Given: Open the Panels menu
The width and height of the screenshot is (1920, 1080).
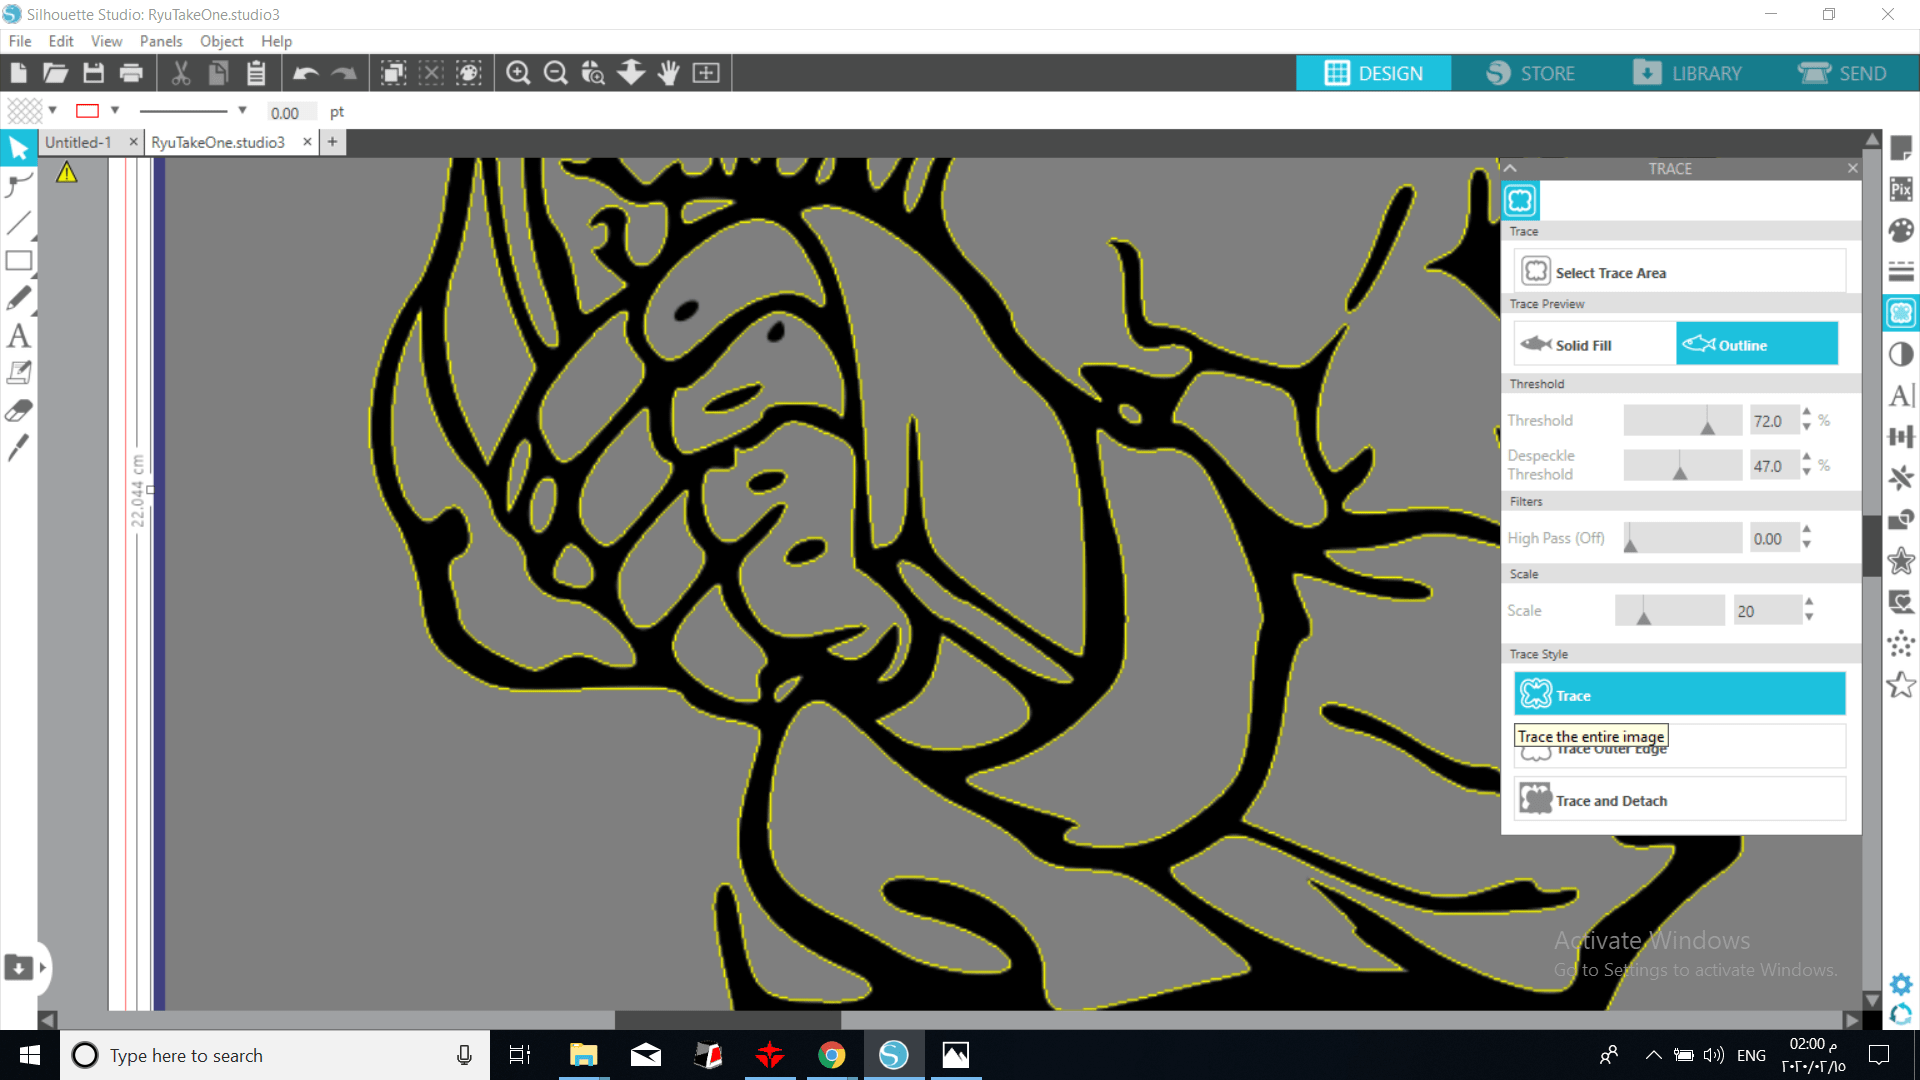Looking at the screenshot, I should tap(161, 41).
